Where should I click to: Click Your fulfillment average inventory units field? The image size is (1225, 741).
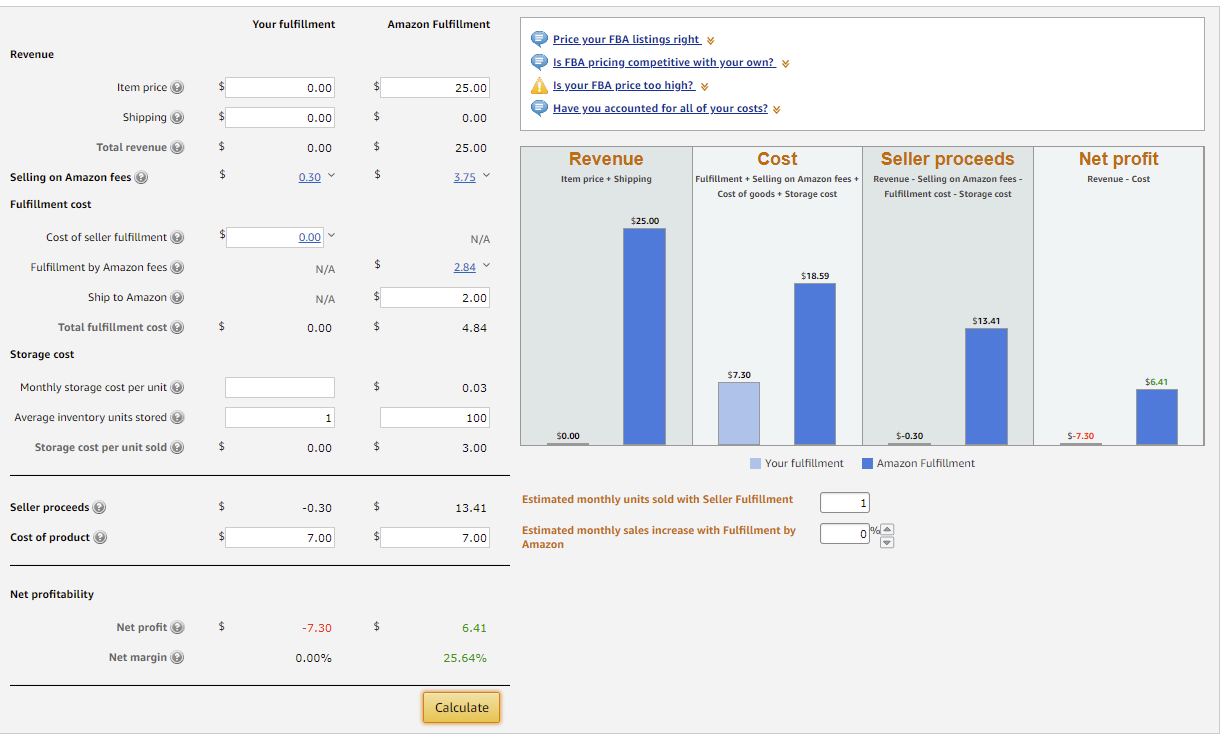pyautogui.click(x=280, y=418)
